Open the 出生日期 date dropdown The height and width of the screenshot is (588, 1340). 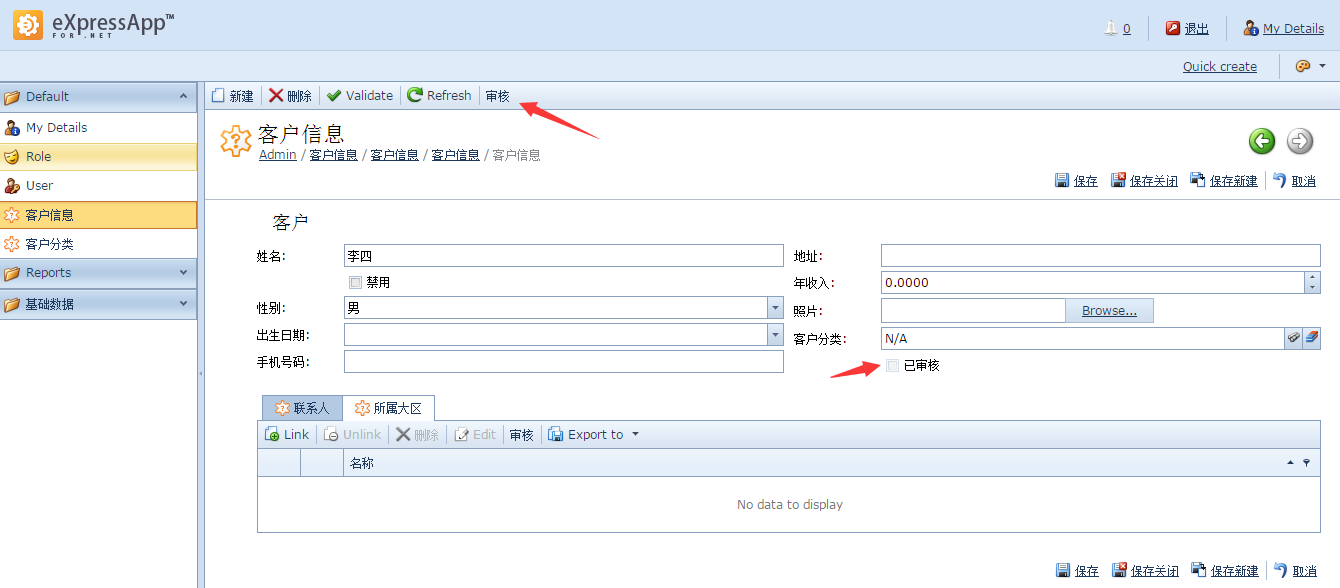coord(775,335)
